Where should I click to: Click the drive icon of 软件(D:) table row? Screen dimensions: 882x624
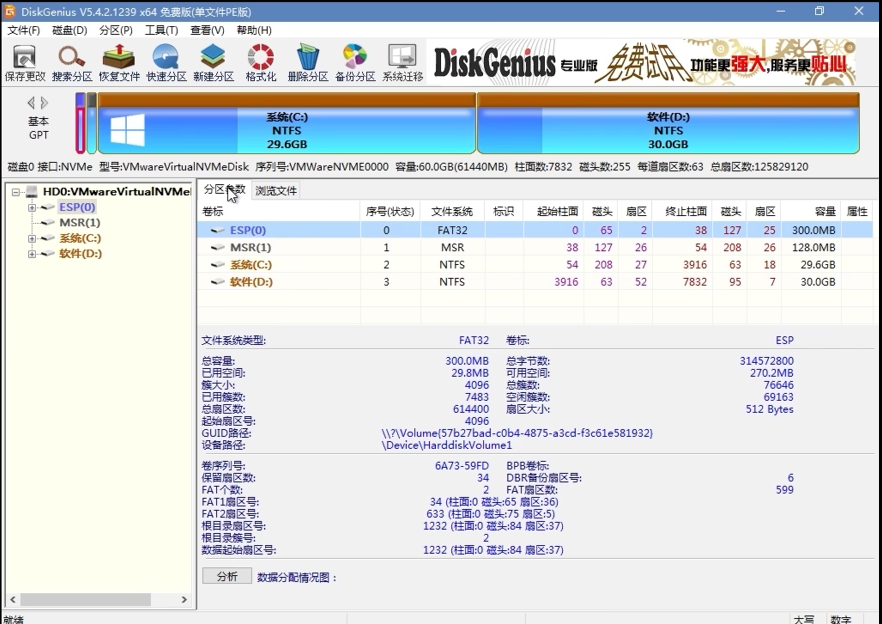pyautogui.click(x=217, y=282)
